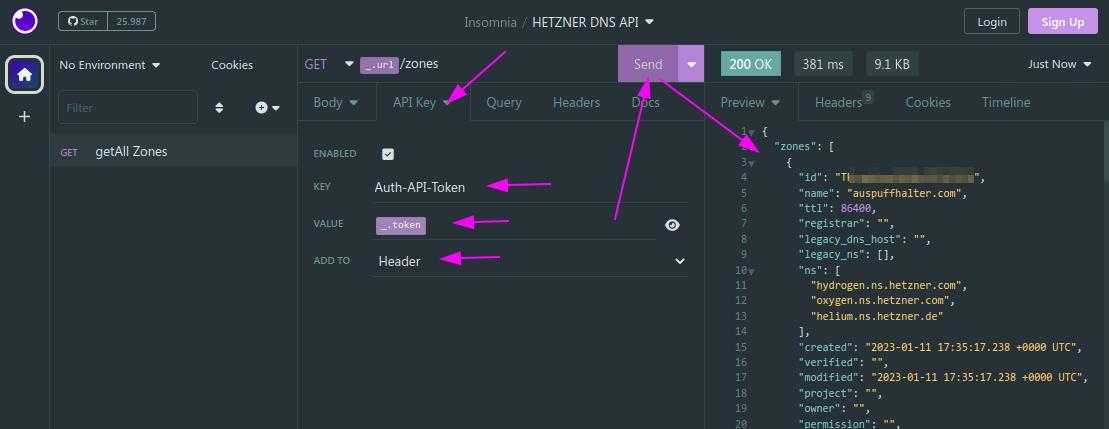Open the Body type dropdown tab
Image resolution: width=1109 pixels, height=429 pixels.
pyautogui.click(x=335, y=102)
